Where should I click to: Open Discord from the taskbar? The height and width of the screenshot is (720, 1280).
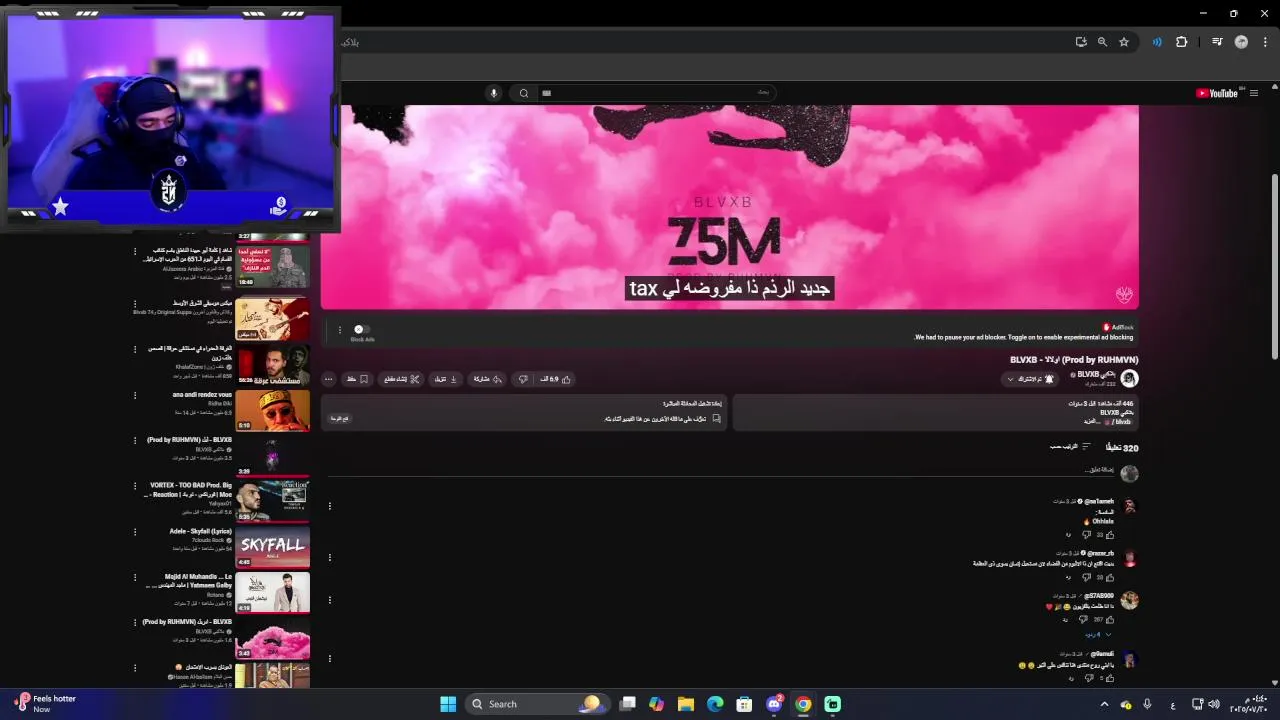774,704
